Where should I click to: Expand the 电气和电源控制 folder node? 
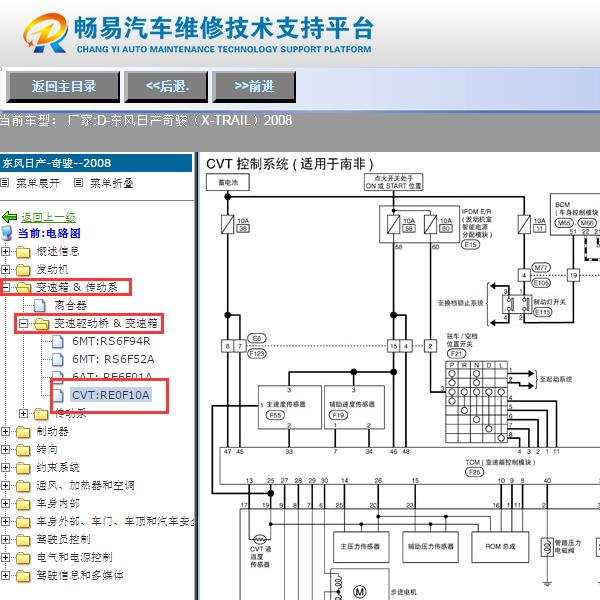(5, 557)
